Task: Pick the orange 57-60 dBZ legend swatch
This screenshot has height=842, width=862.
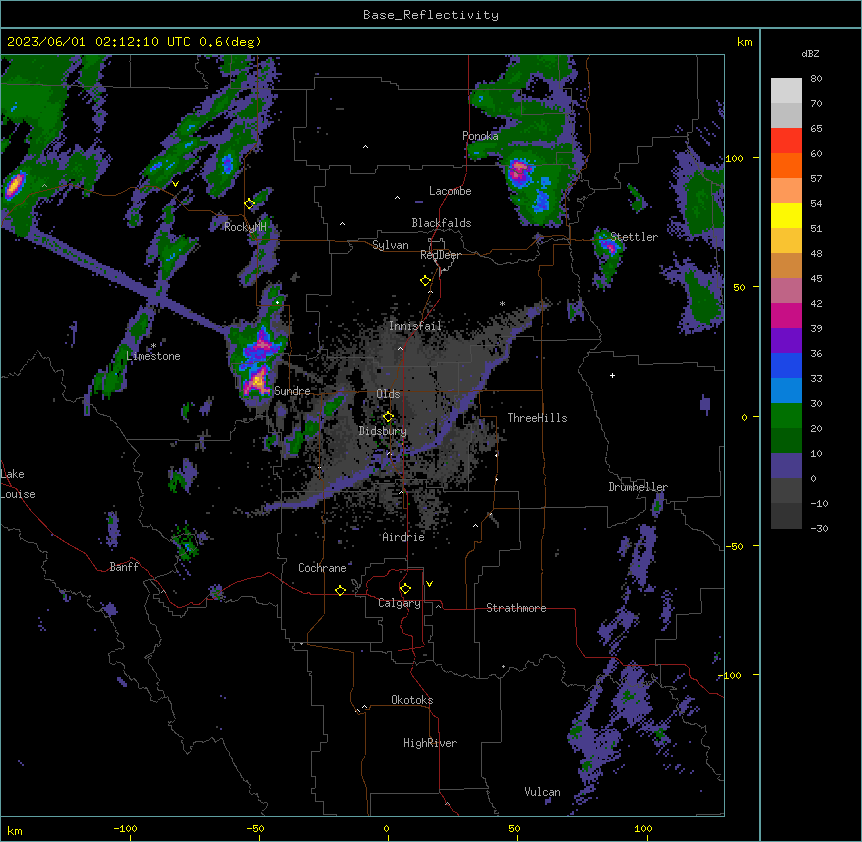Action: (786, 165)
